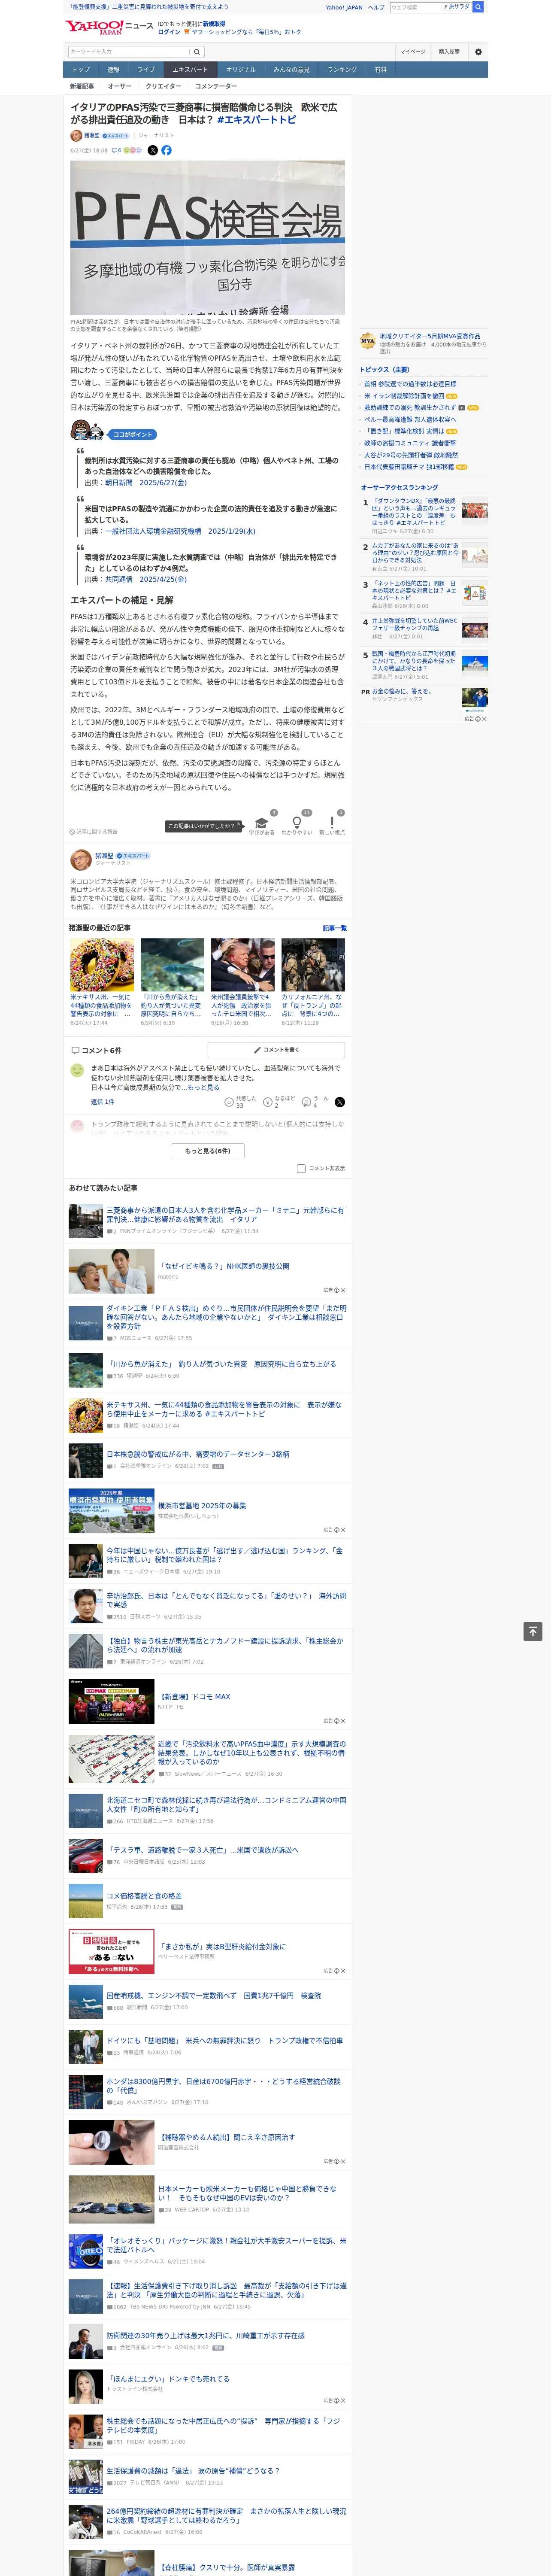The height and width of the screenshot is (2576, 551).
Task: Open 記事一覧 link for author articles
Action: coord(335,928)
